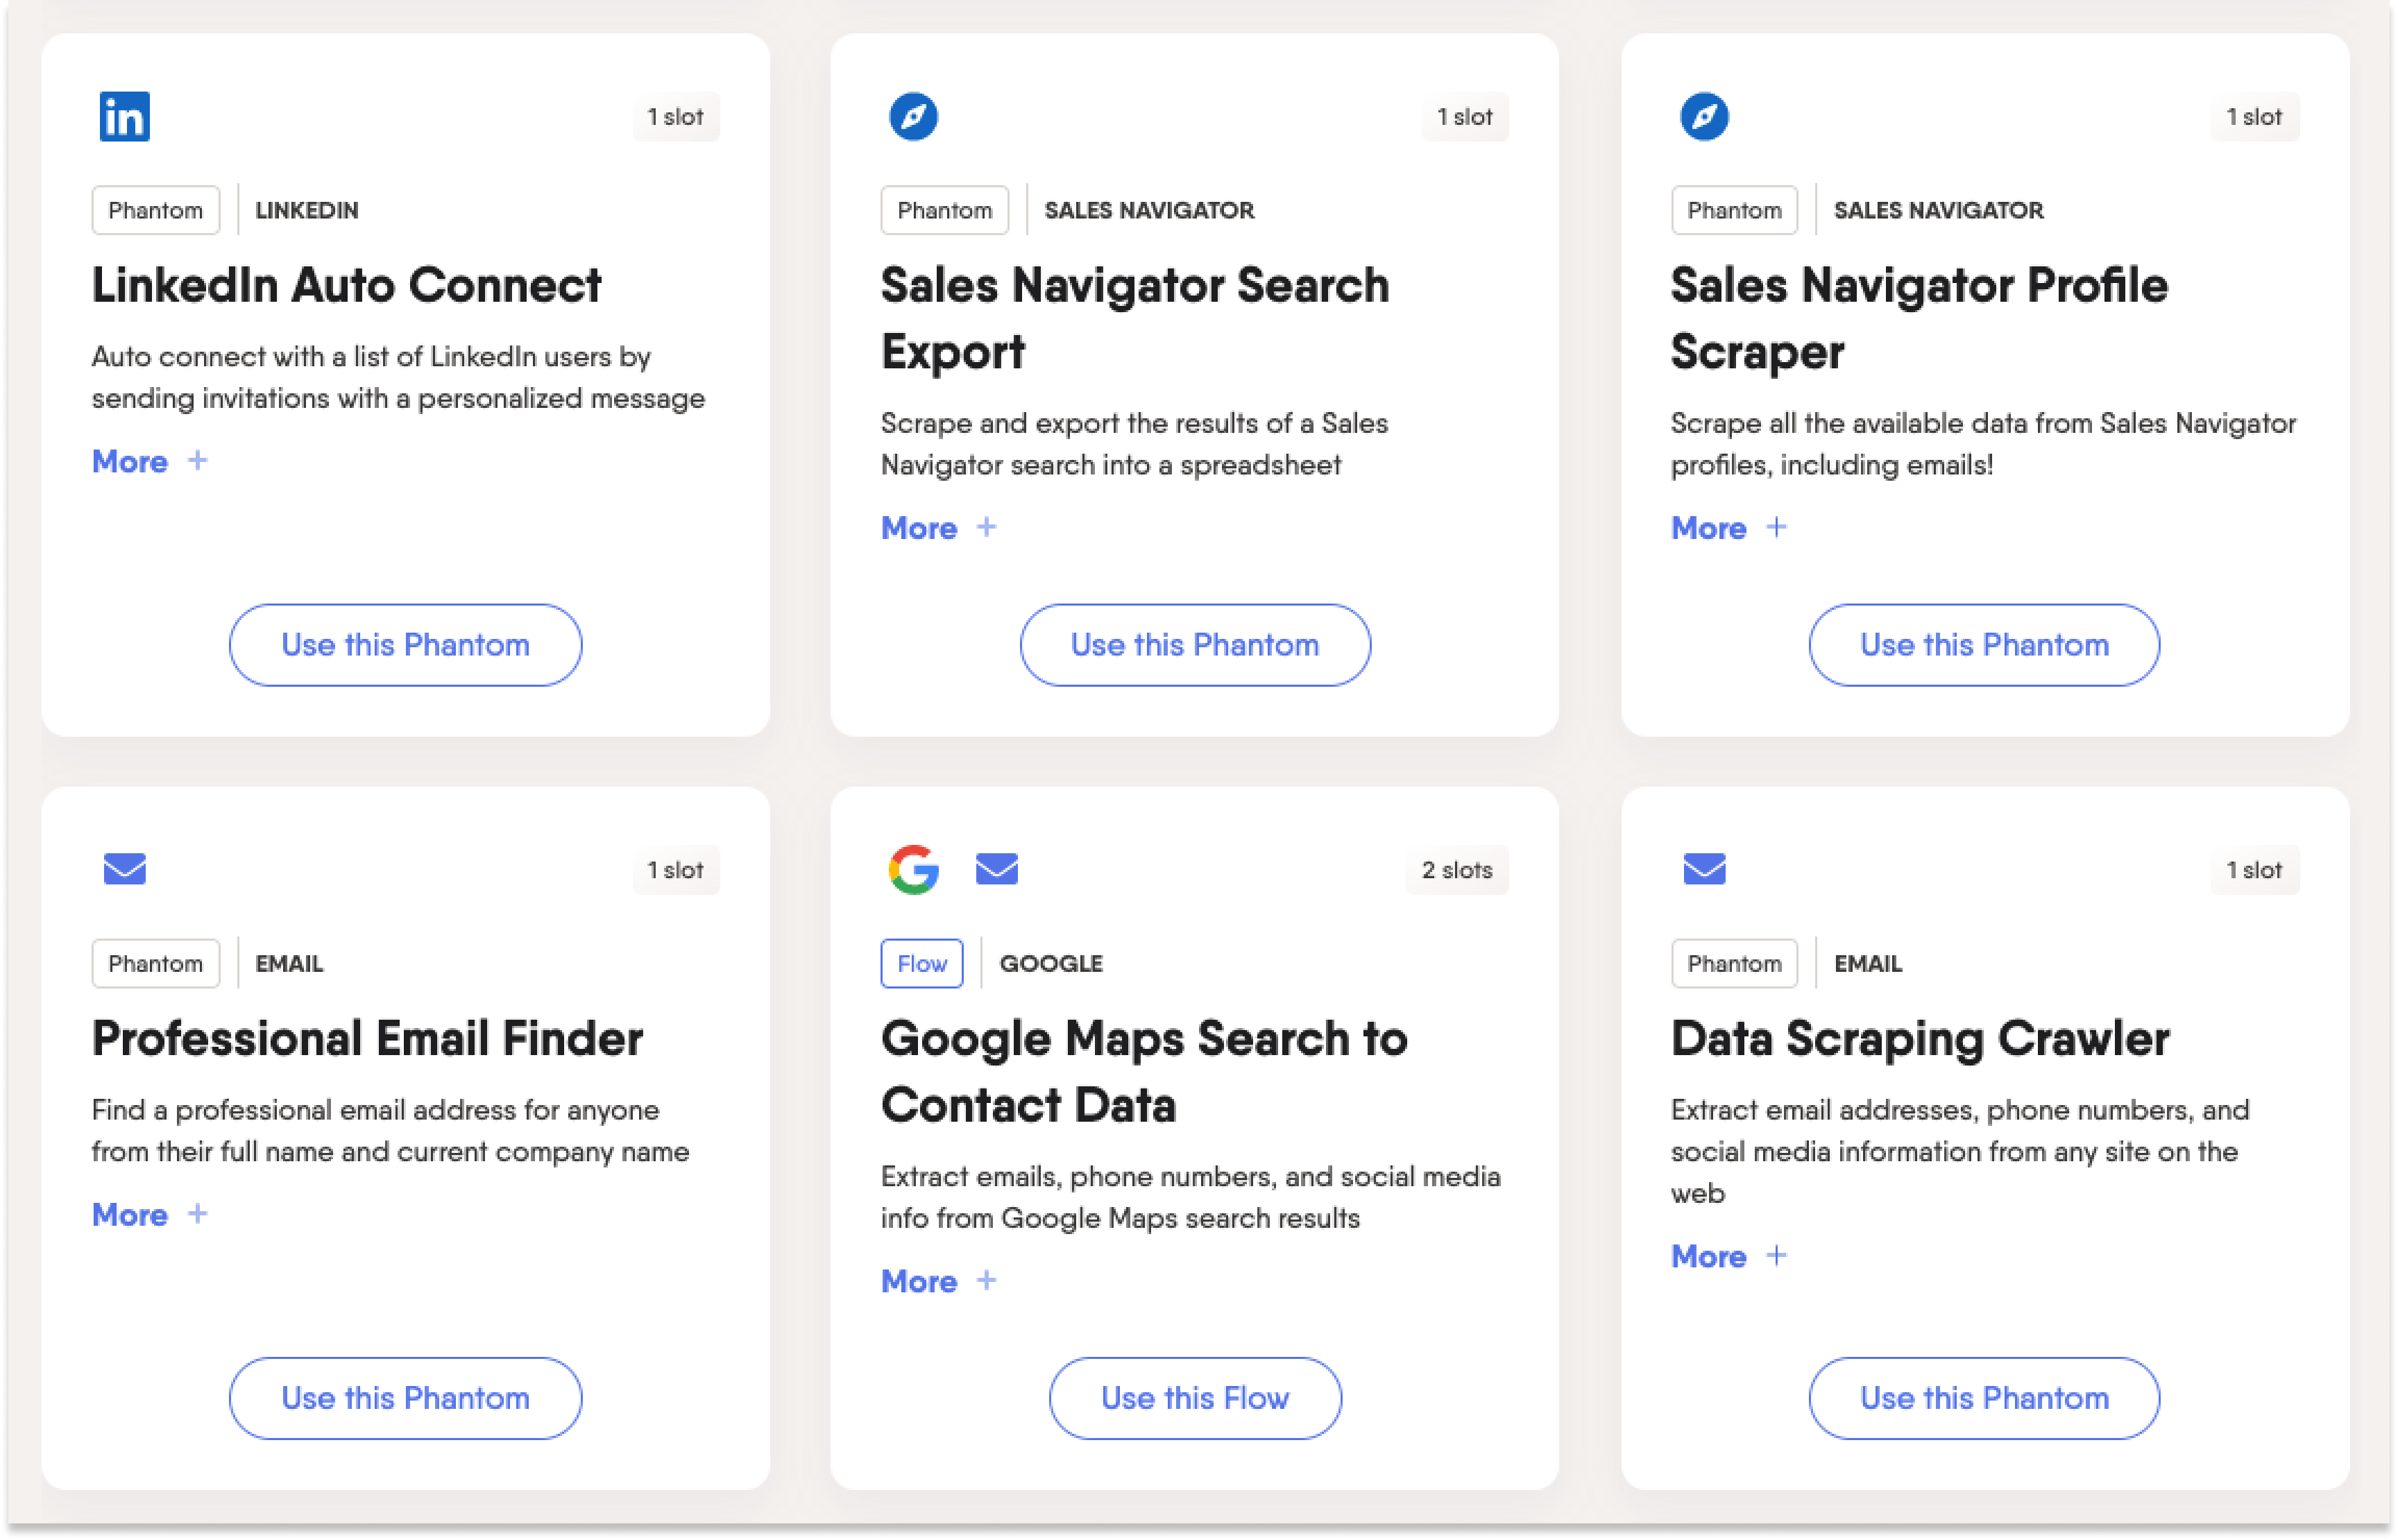
Task: Click the Data Scraping Crawler envelope icon
Action: pos(1704,869)
